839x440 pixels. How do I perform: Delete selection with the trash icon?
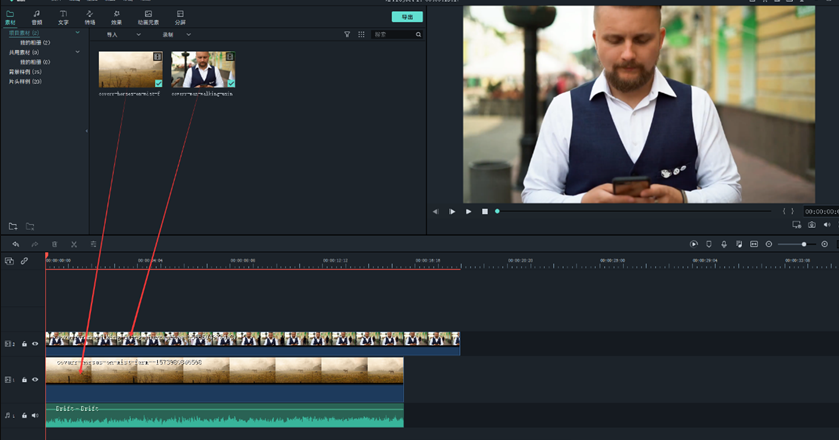tap(54, 244)
